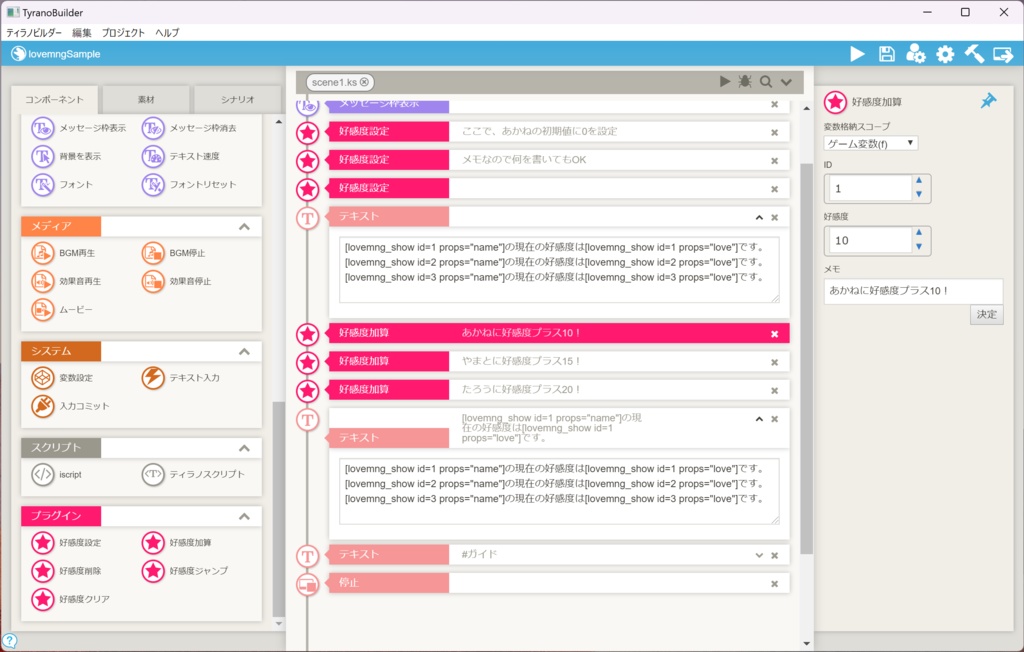Select フォント component
1024x652 pixels.
[x=62, y=184]
